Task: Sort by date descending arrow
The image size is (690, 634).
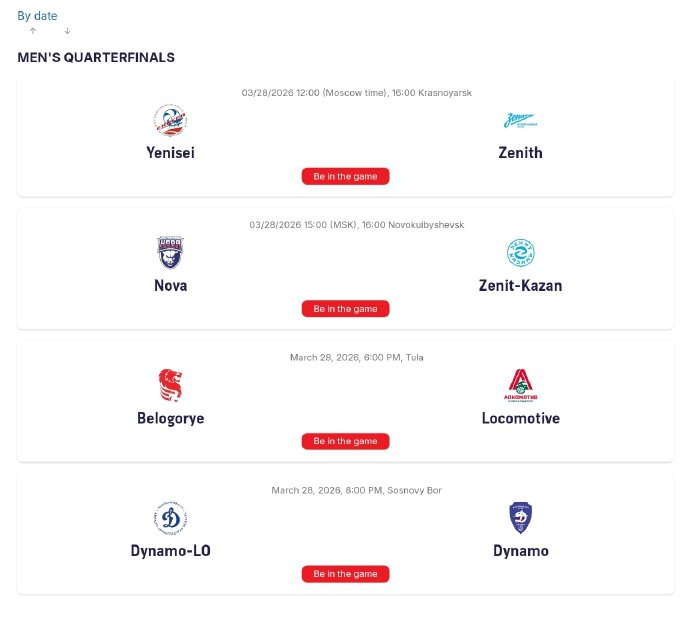Action: point(67,31)
